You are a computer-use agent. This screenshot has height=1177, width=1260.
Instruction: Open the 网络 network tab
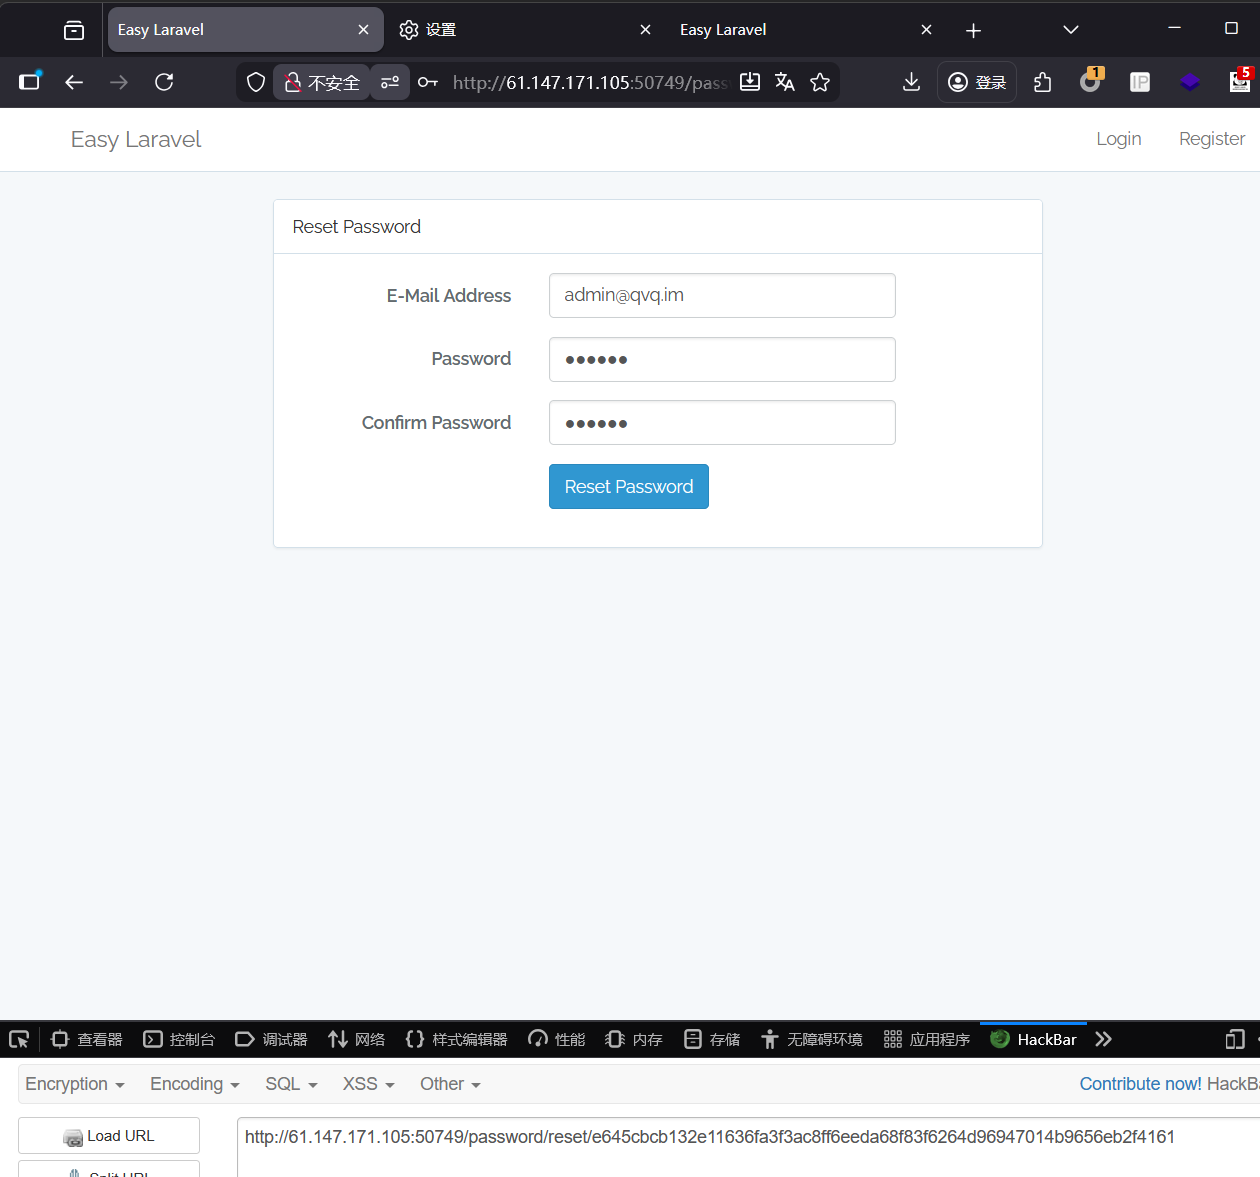coord(356,1039)
